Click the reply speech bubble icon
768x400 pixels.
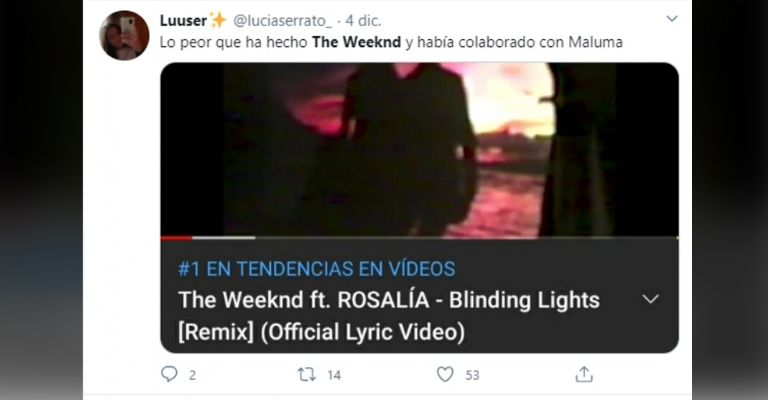point(169,375)
